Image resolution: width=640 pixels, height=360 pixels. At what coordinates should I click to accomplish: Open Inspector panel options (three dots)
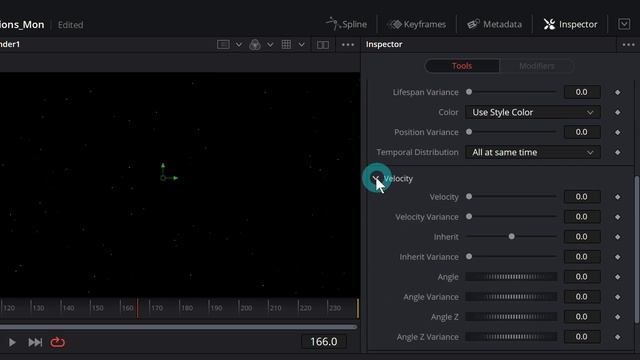point(628,44)
